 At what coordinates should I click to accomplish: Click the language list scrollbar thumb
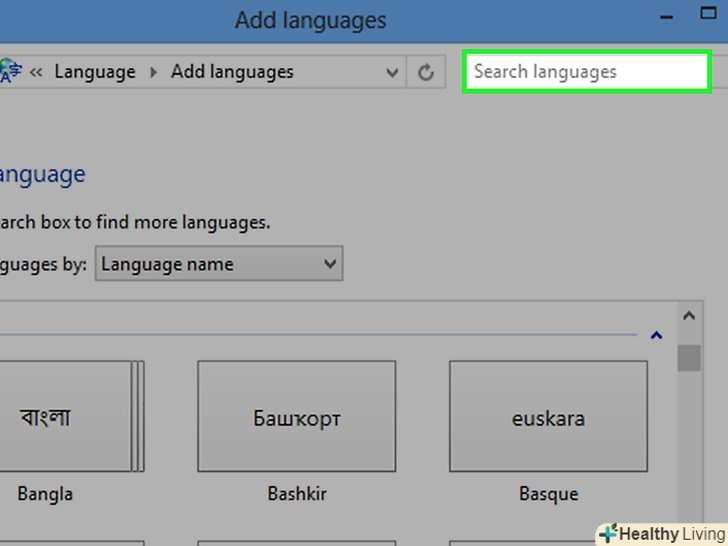(x=689, y=358)
